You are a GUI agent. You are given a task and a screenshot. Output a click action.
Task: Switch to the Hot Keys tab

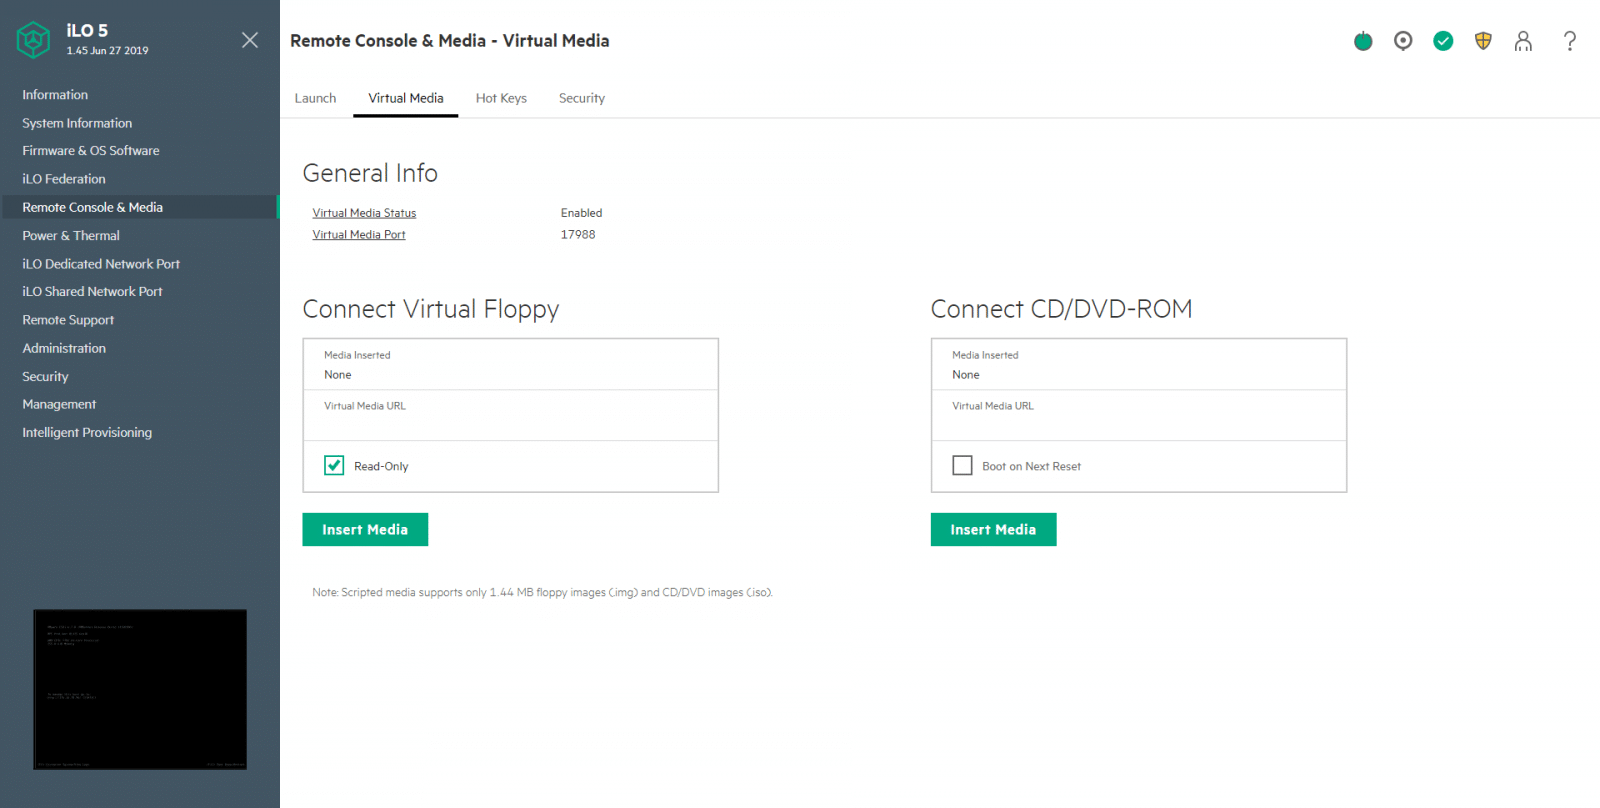[x=501, y=98]
